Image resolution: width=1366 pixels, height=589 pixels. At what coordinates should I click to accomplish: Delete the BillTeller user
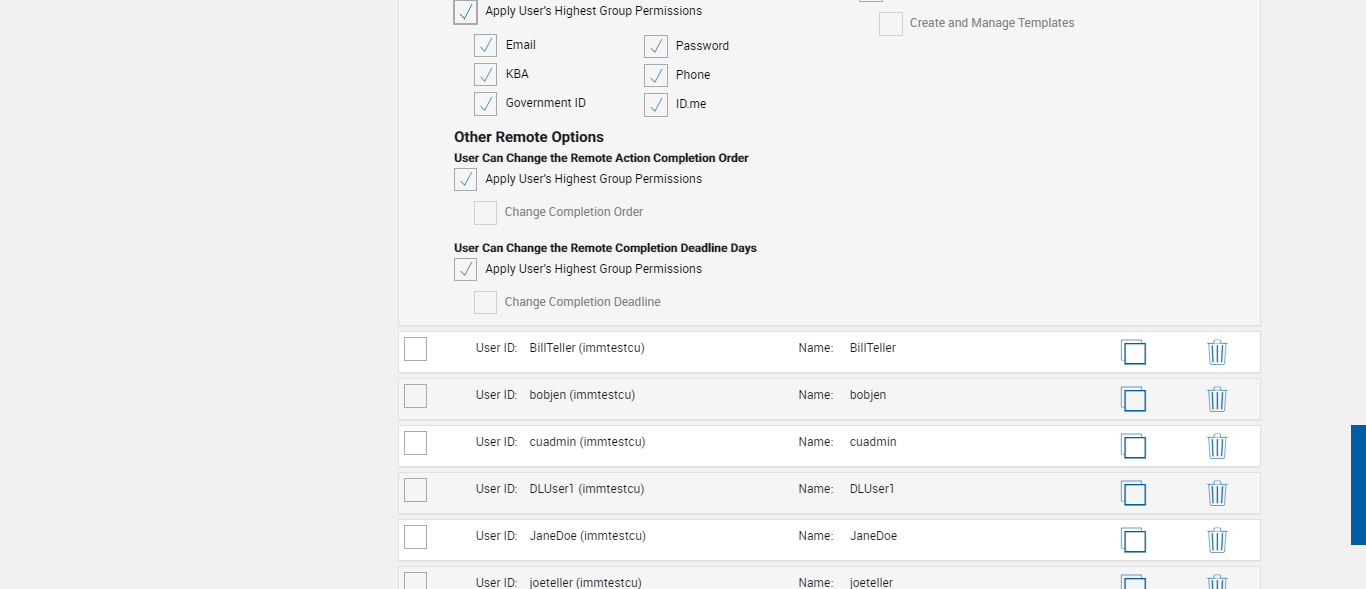[x=1217, y=352]
